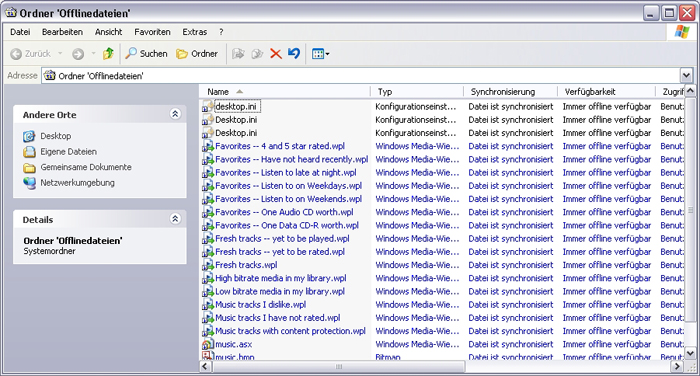This screenshot has width=700, height=376.
Task: Click the grayed move-to-folder toolbar icon
Action: [x=238, y=54]
